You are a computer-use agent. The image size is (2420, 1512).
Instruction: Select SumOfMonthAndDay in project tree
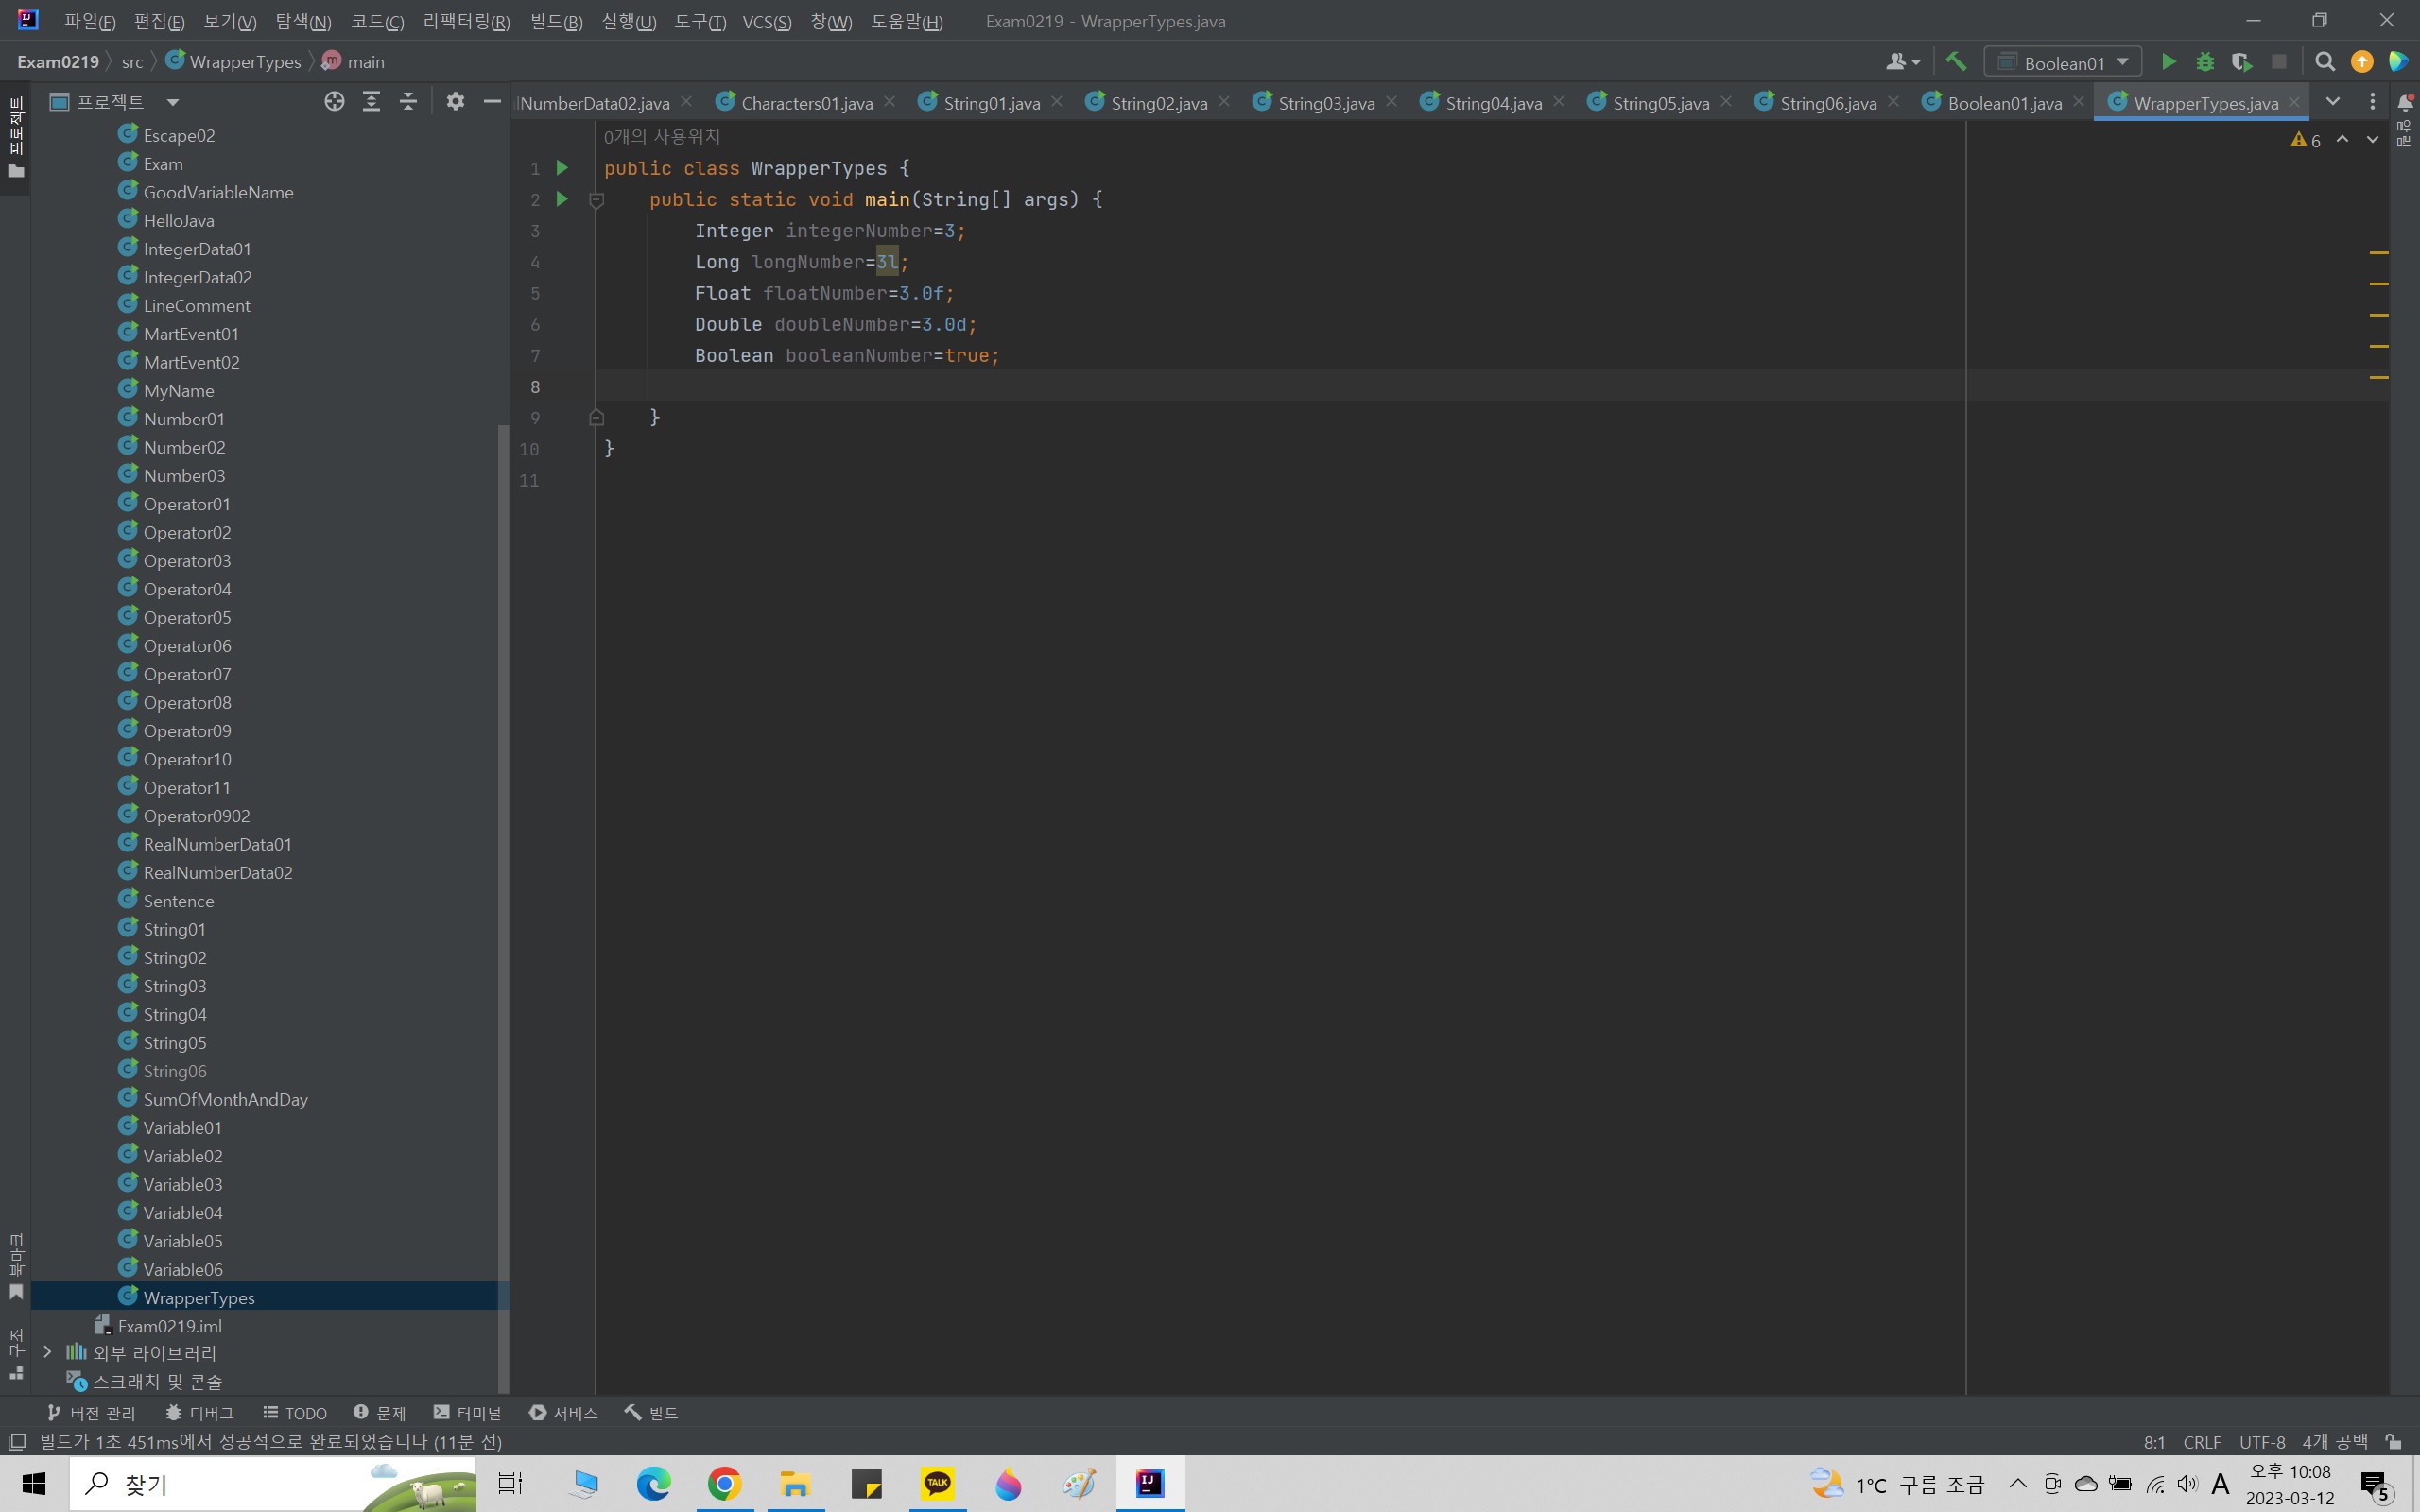225,1099
